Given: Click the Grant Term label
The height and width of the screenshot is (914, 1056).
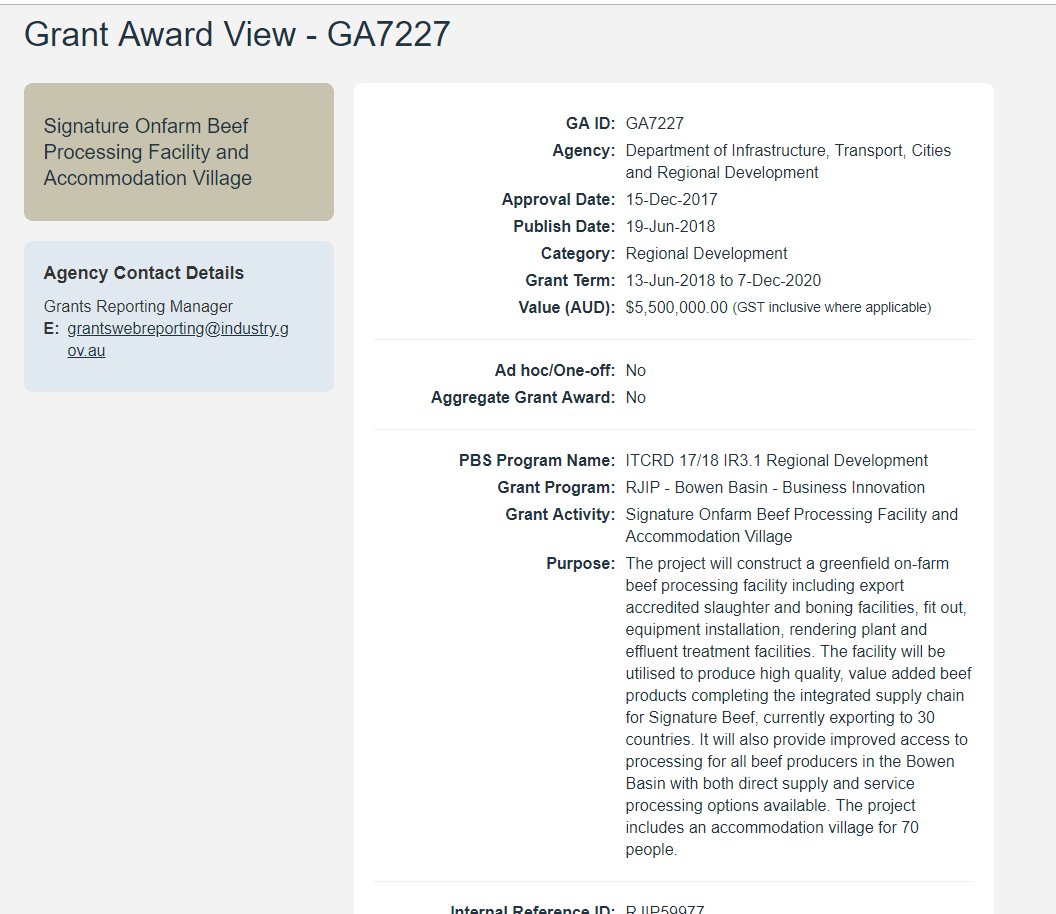Looking at the screenshot, I should tap(570, 280).
